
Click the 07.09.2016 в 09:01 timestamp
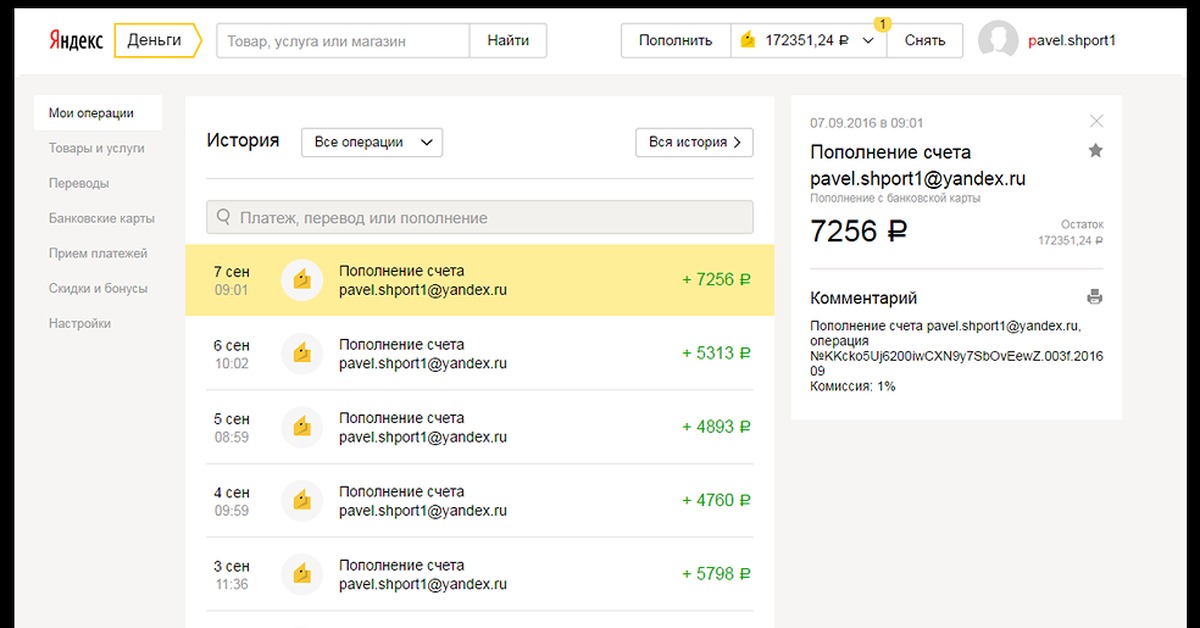867,123
